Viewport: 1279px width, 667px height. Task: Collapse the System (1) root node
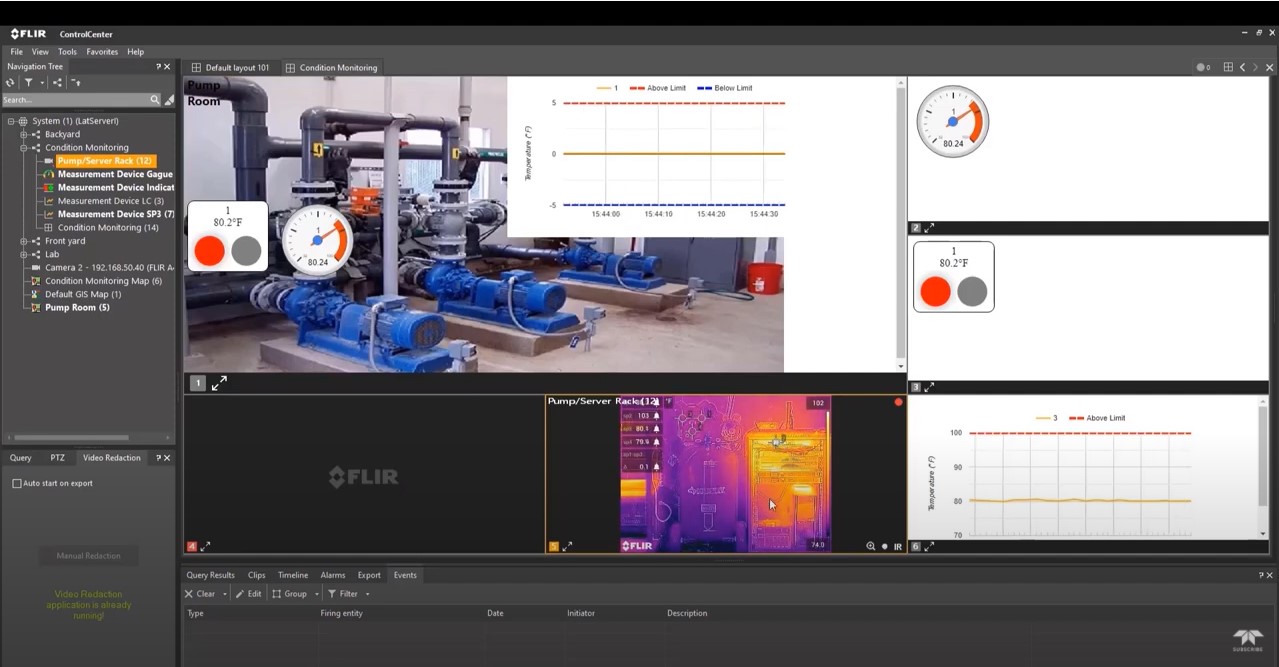(x=11, y=121)
